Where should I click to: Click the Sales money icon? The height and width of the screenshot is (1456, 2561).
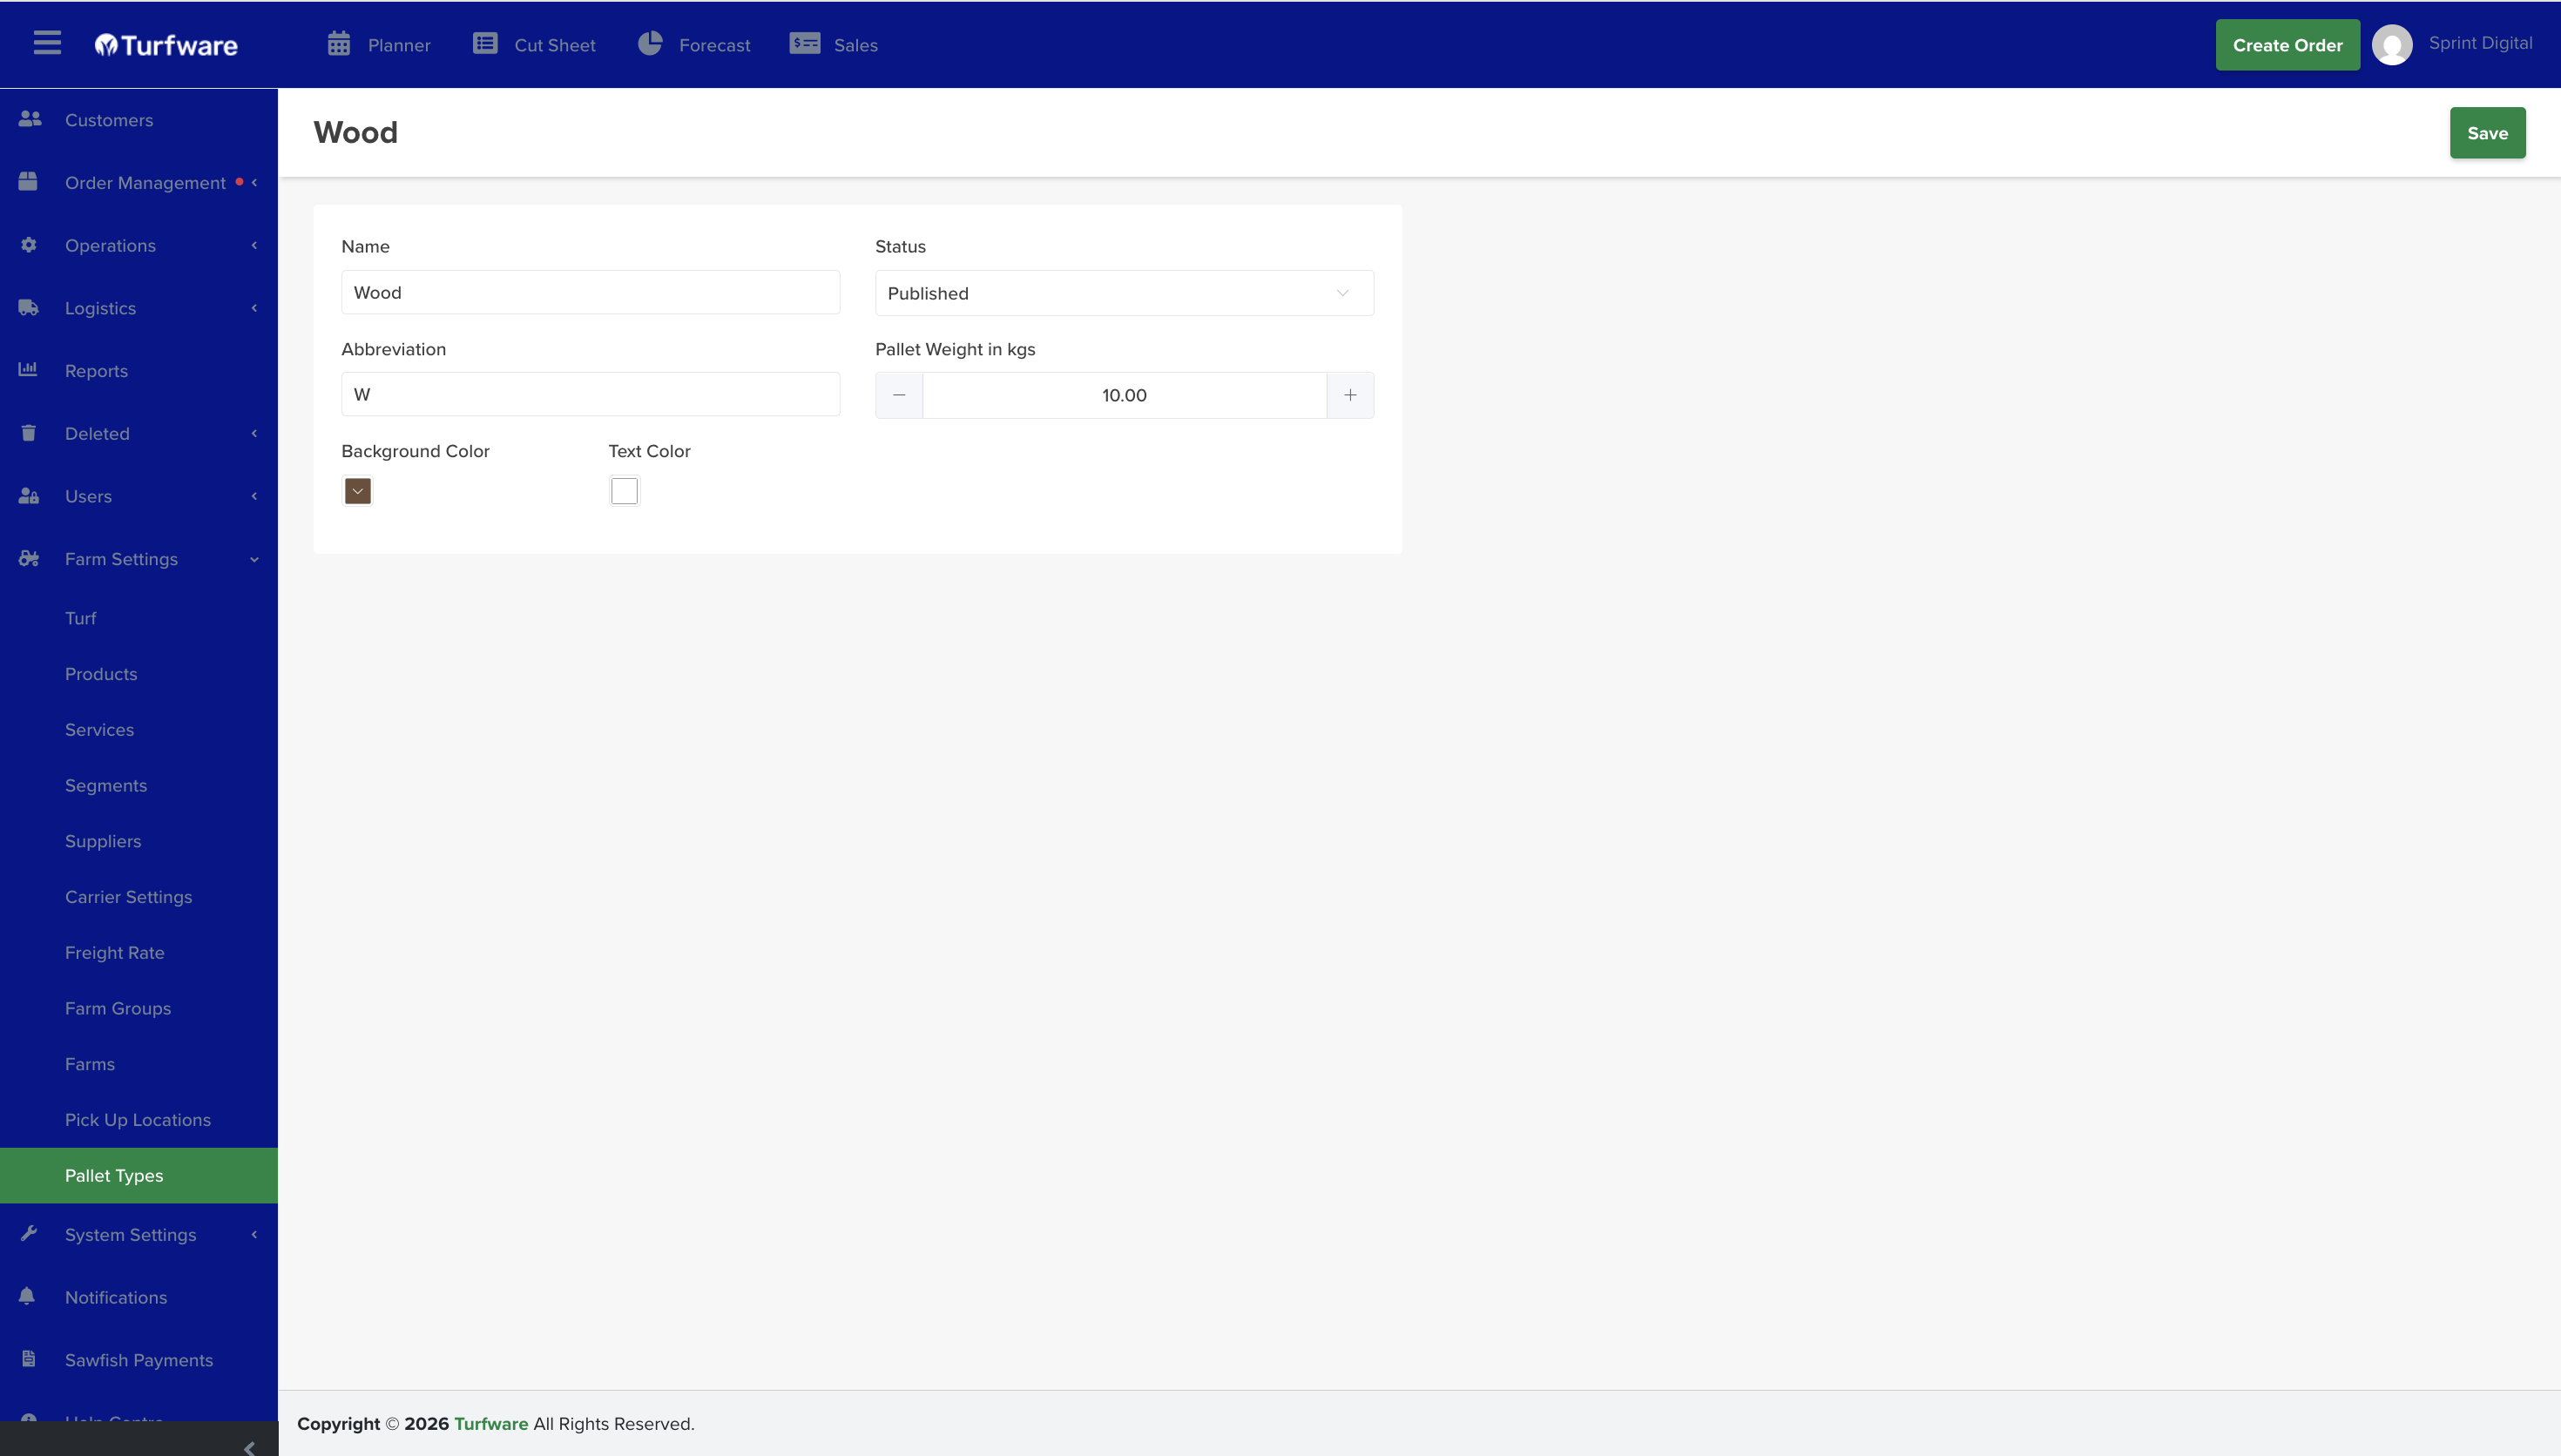click(x=805, y=44)
